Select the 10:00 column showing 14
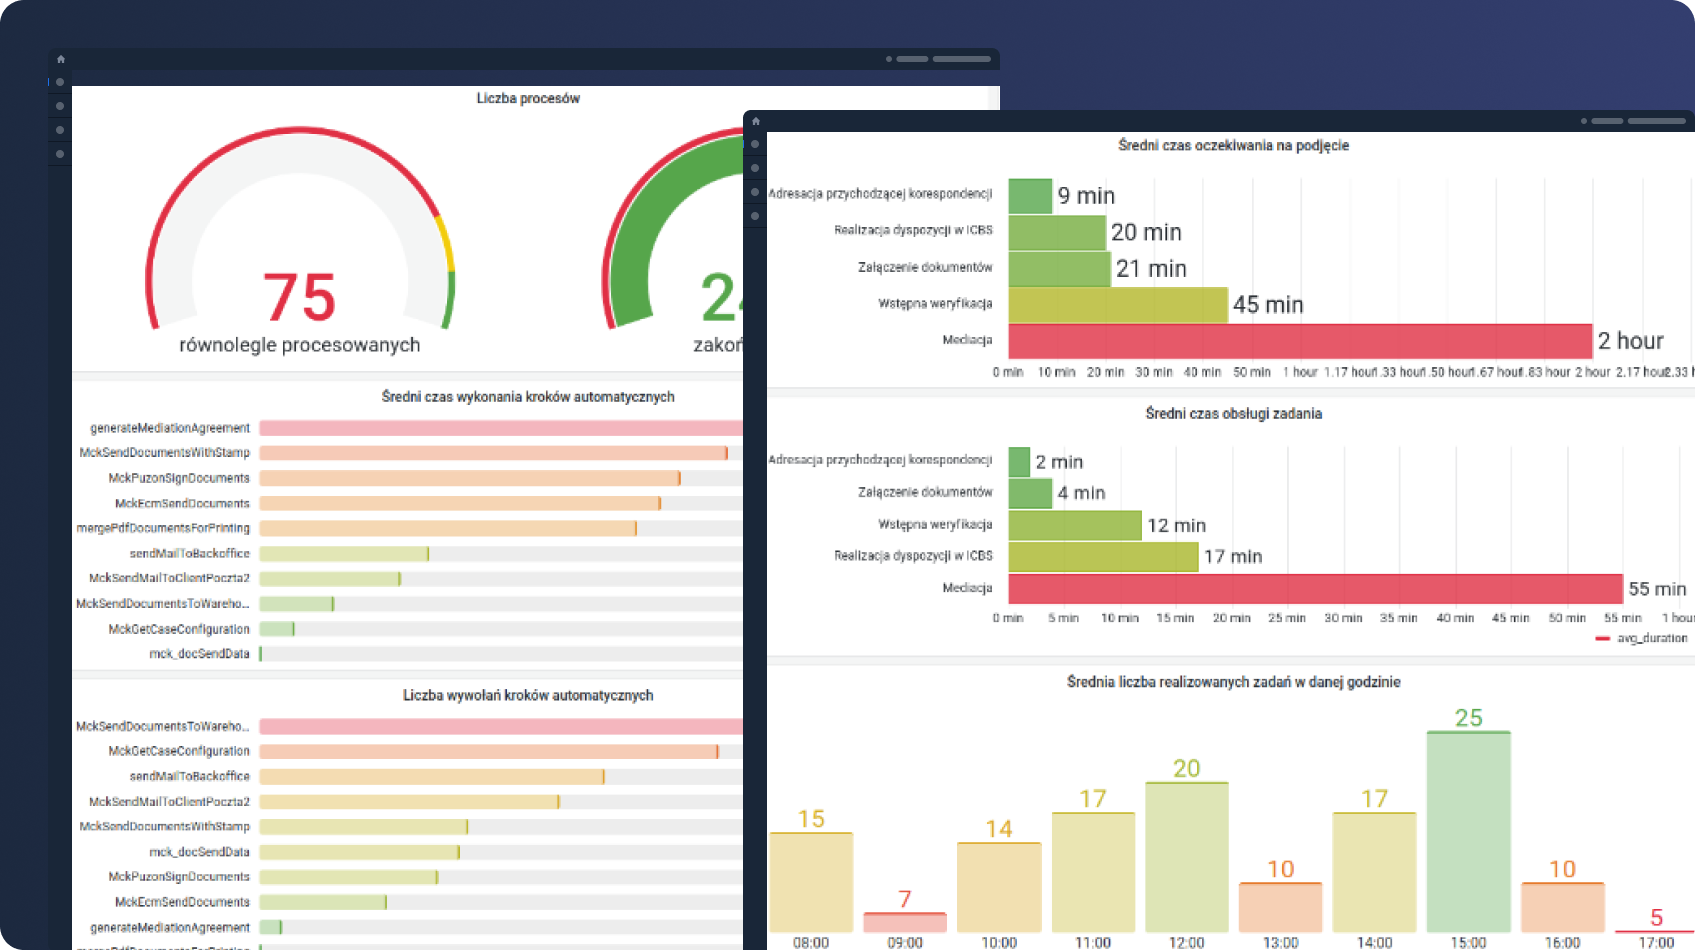The height and width of the screenshot is (950, 1695). coord(999,888)
